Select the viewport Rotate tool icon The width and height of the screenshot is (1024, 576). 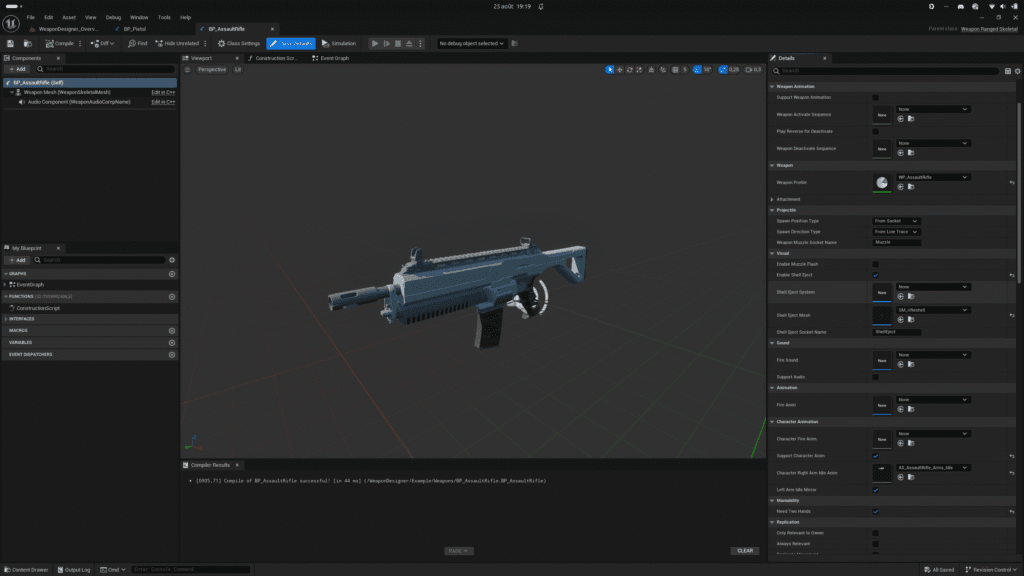point(630,69)
